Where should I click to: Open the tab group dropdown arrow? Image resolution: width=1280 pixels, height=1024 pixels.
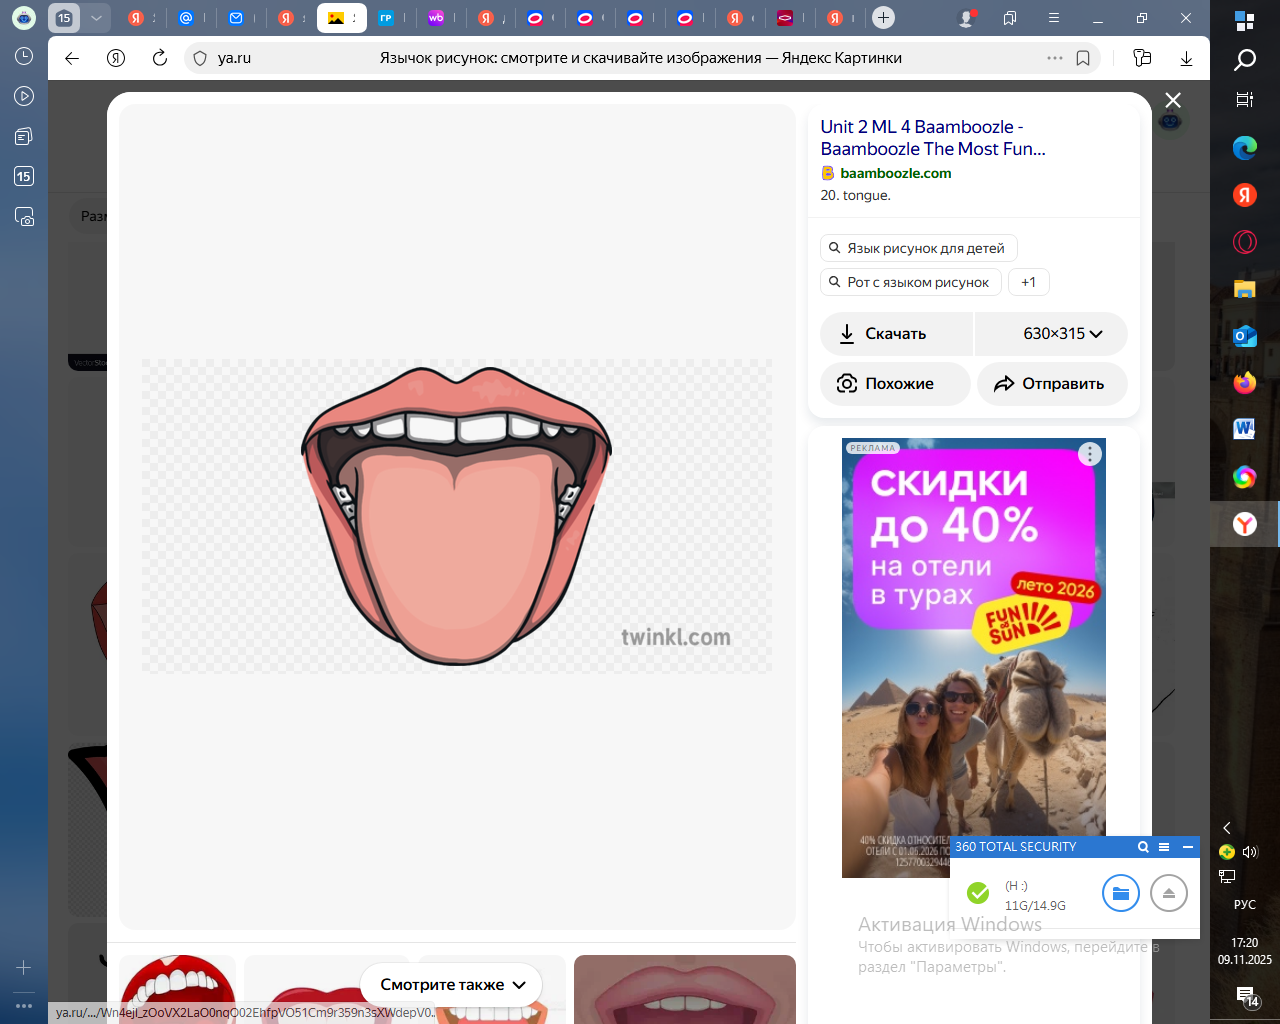[96, 18]
